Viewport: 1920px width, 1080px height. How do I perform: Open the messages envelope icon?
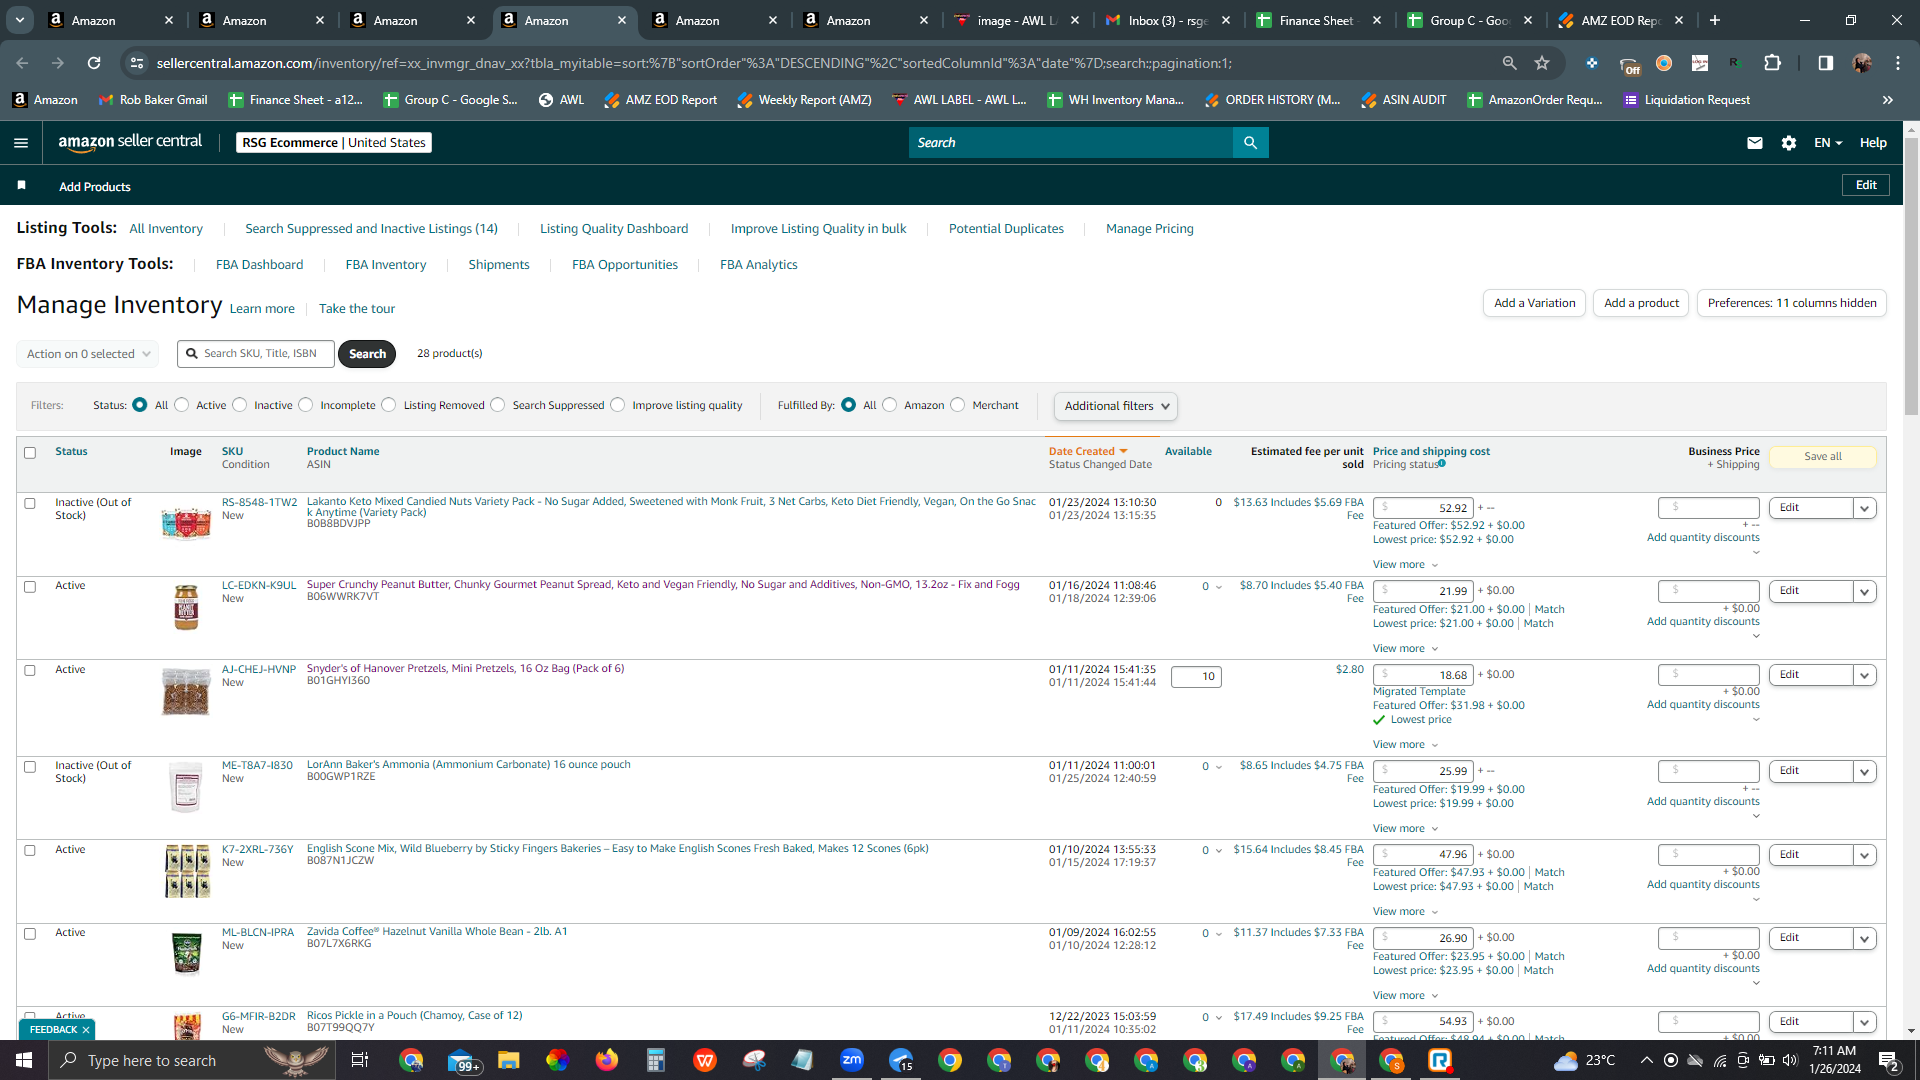pyautogui.click(x=1754, y=143)
